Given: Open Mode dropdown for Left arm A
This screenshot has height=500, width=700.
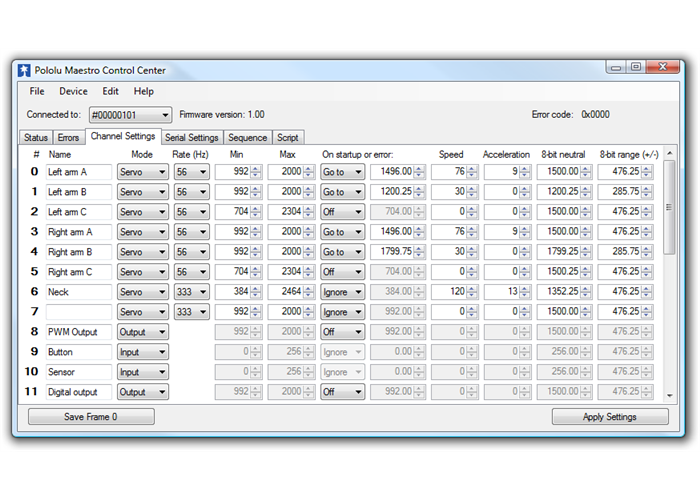Looking at the screenshot, I should tap(142, 172).
